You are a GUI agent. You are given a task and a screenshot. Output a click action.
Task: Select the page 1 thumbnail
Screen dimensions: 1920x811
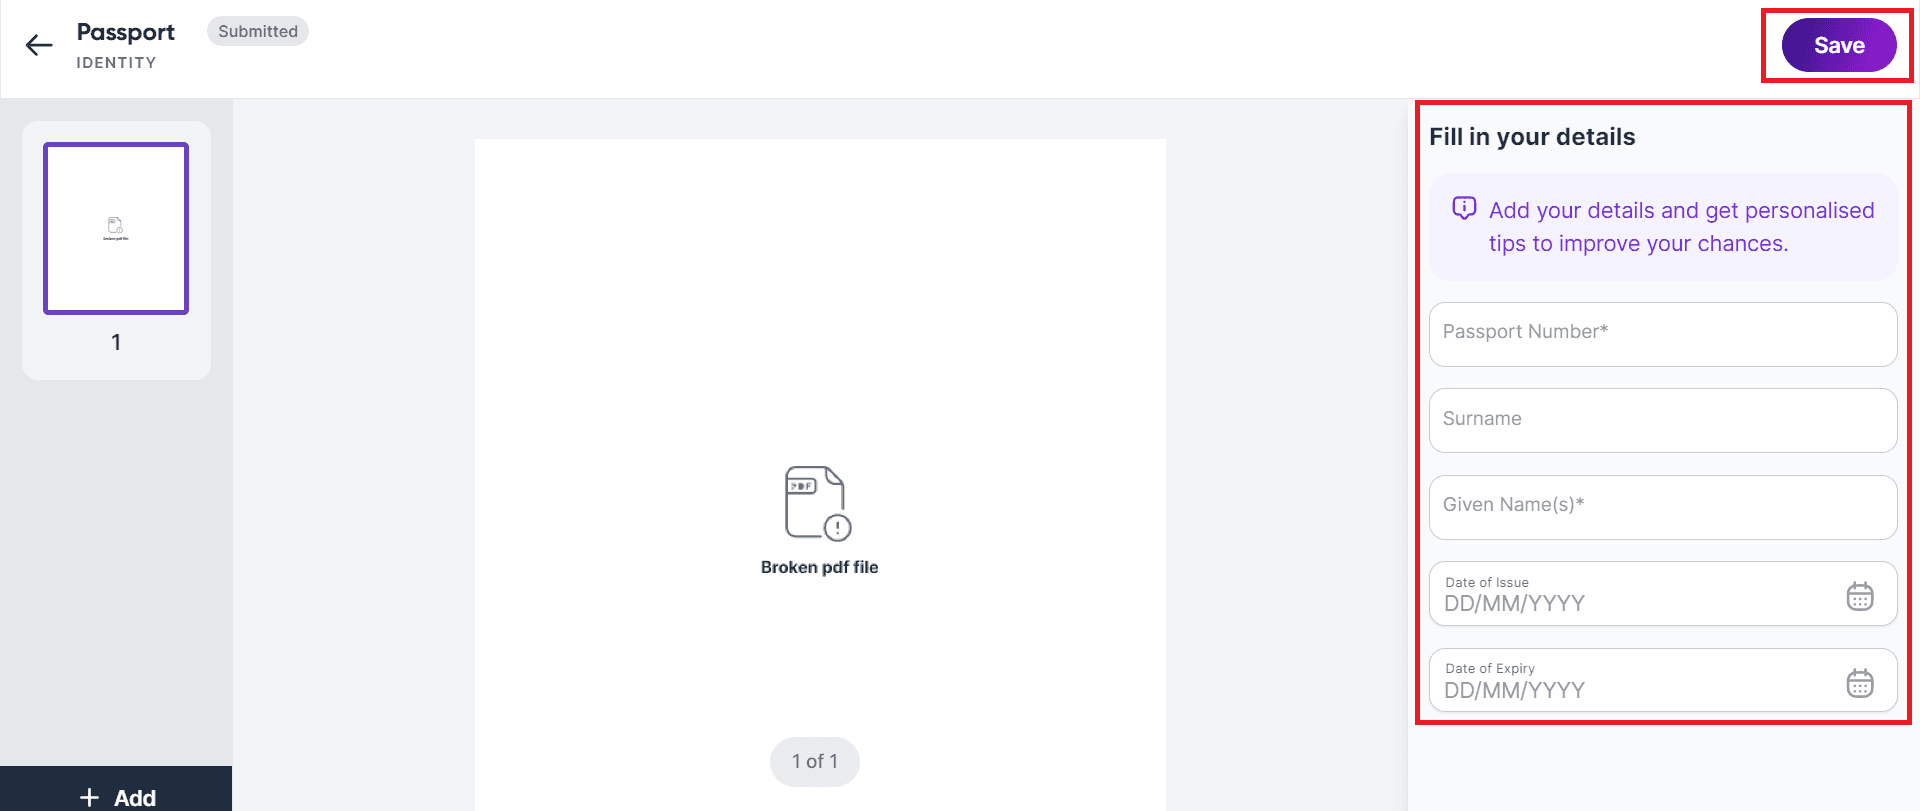(116, 228)
